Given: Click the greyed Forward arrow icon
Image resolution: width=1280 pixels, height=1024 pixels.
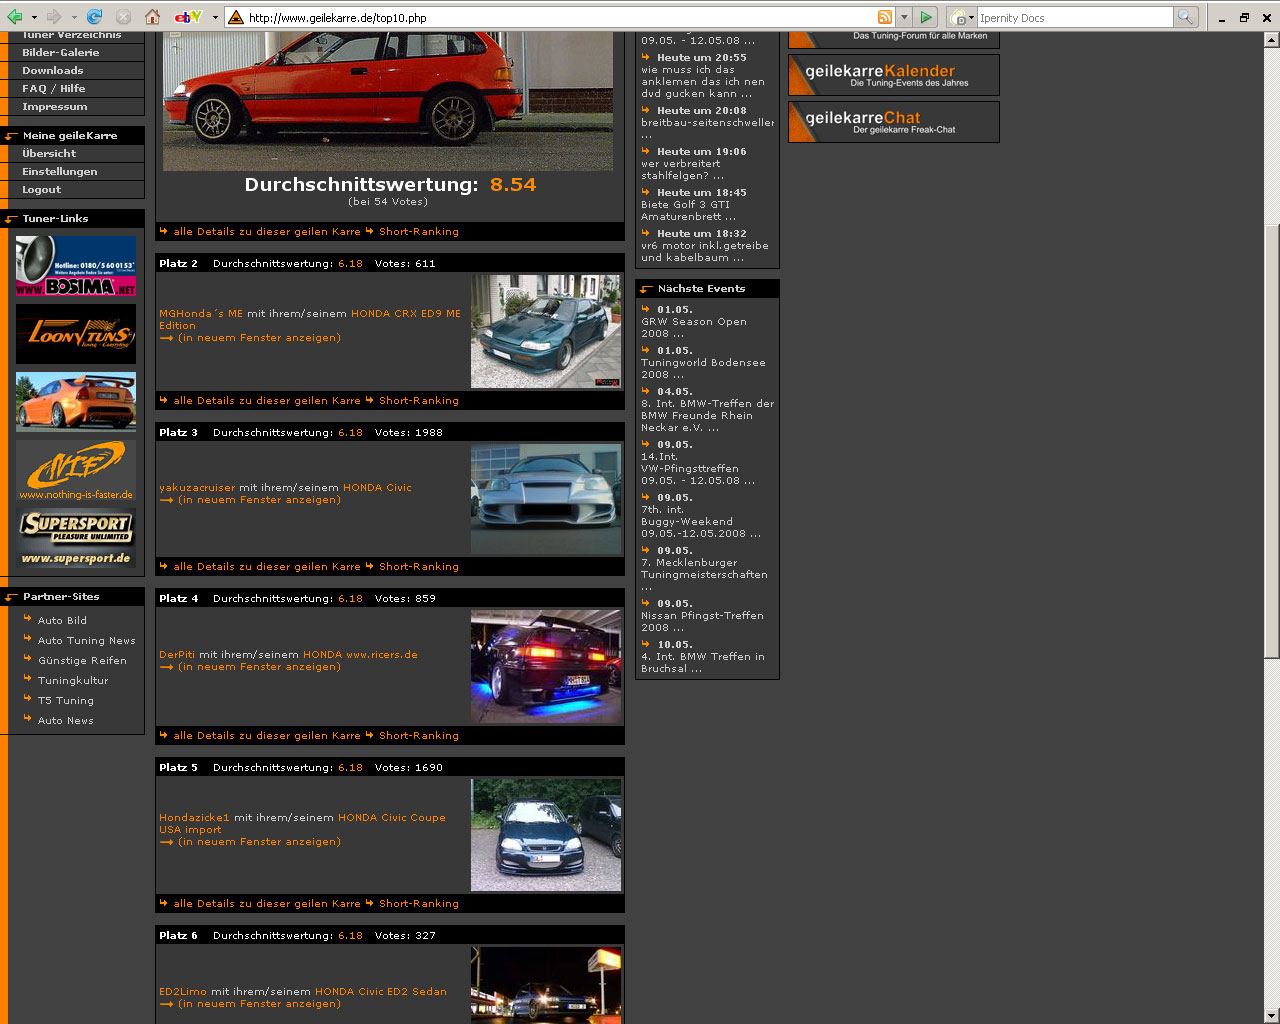Looking at the screenshot, I should point(54,17).
